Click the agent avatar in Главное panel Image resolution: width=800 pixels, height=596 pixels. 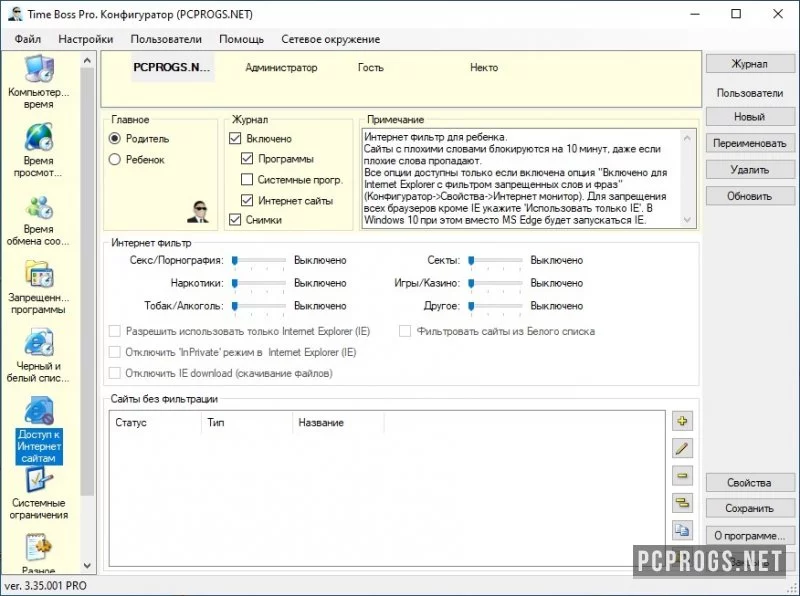[197, 212]
